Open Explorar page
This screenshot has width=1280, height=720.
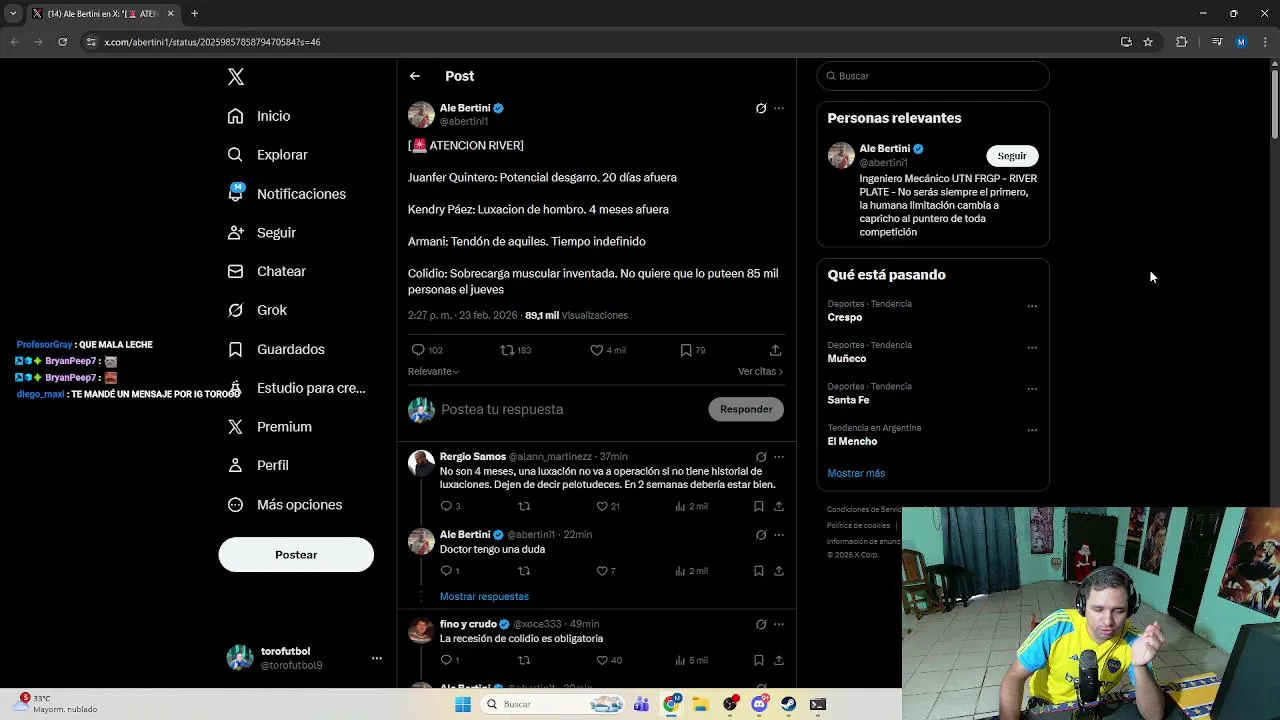point(267,155)
